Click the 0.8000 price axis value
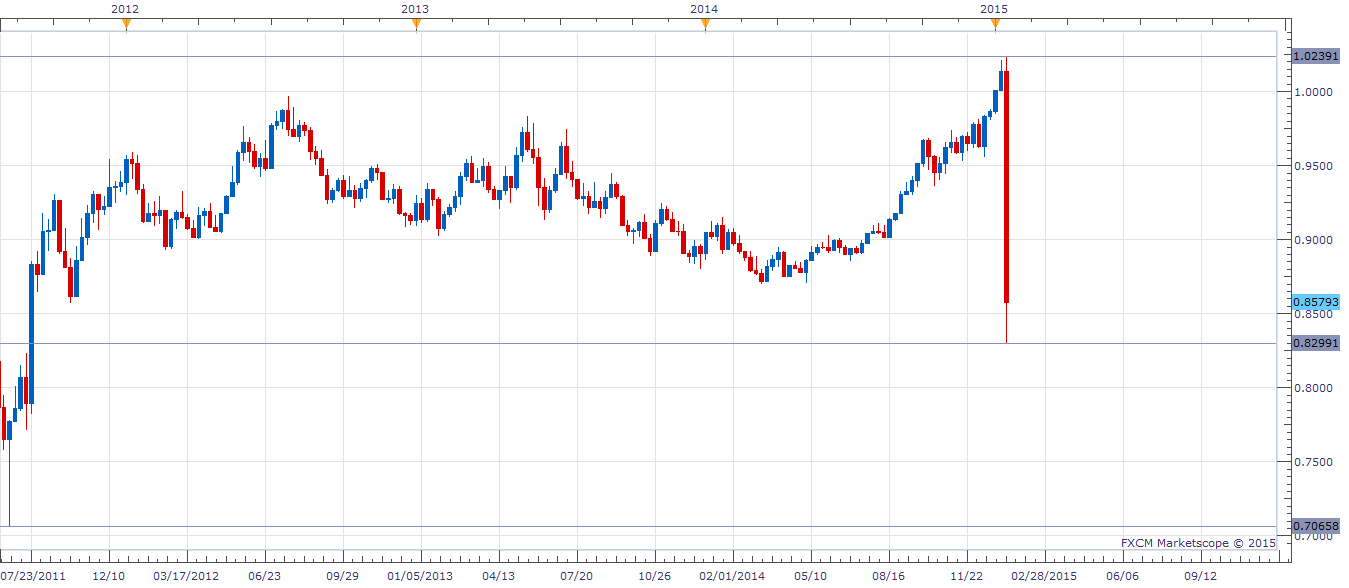Screen dimensions: 1349x588 pos(1313,388)
